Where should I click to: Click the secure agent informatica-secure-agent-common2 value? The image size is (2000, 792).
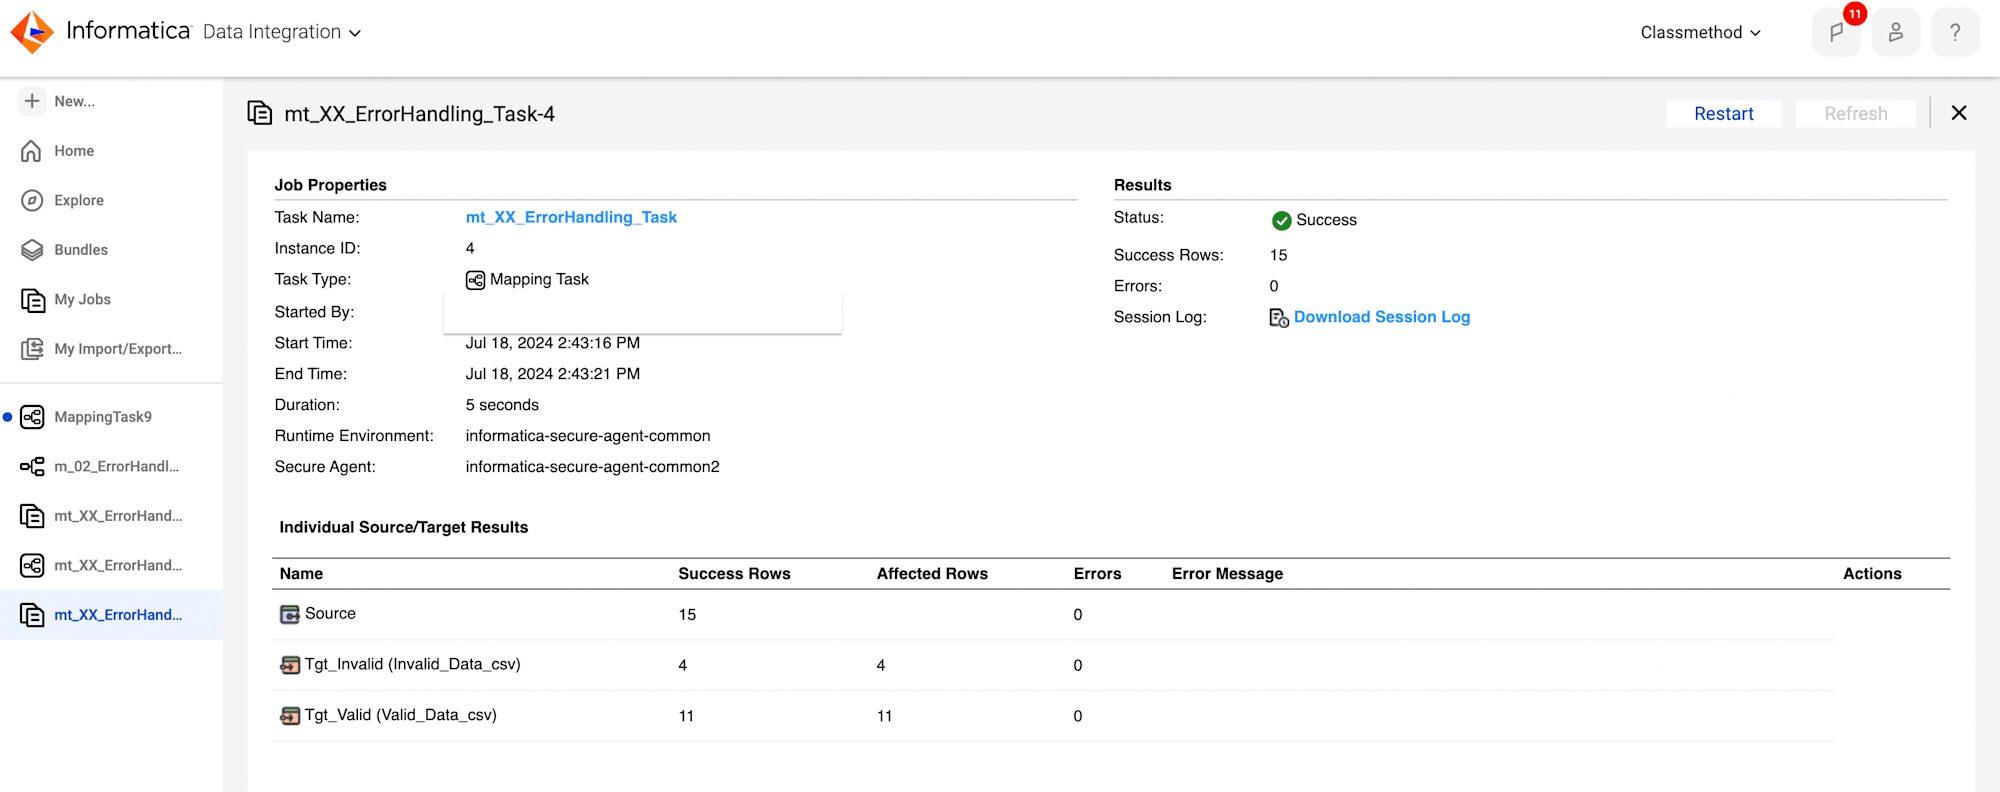pyautogui.click(x=592, y=467)
